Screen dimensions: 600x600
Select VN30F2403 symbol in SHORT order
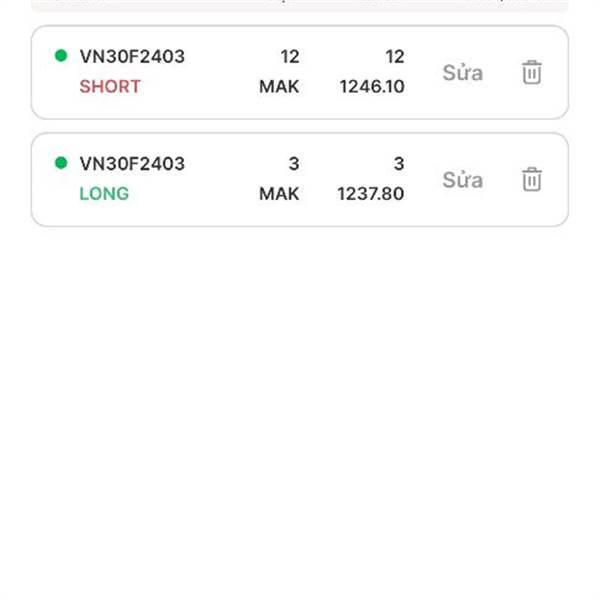132,57
